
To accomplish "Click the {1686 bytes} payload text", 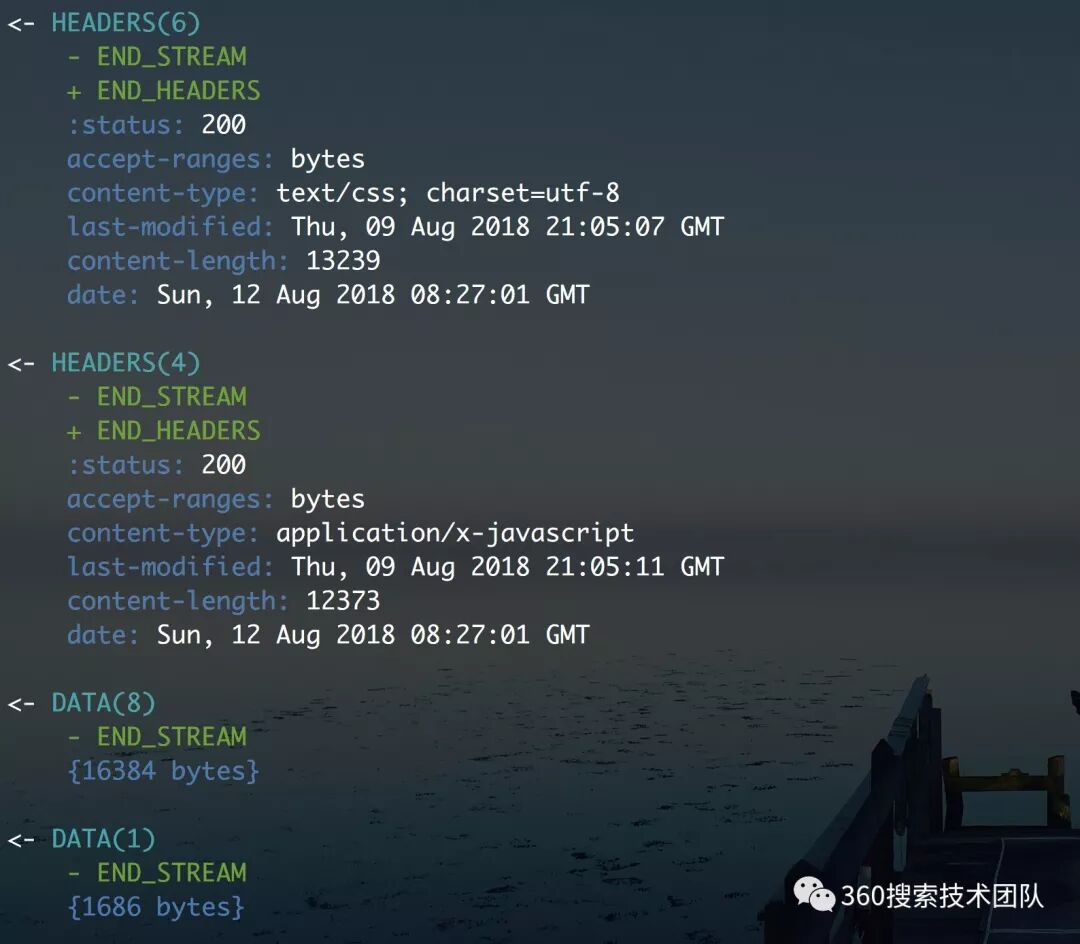I will (156, 908).
